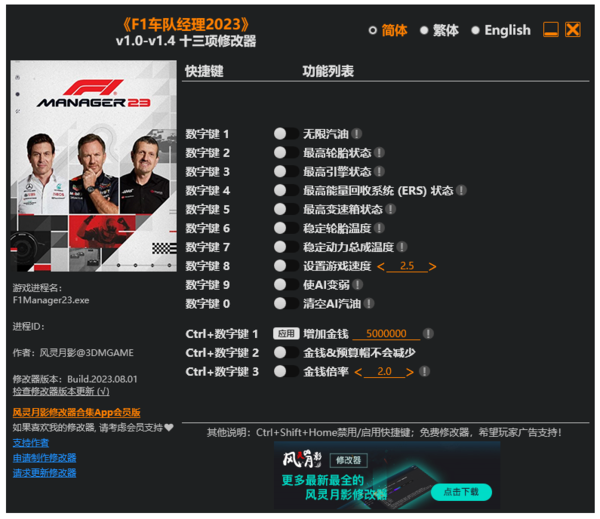Click the F1 Manager 23 cover image

click(x=94, y=166)
